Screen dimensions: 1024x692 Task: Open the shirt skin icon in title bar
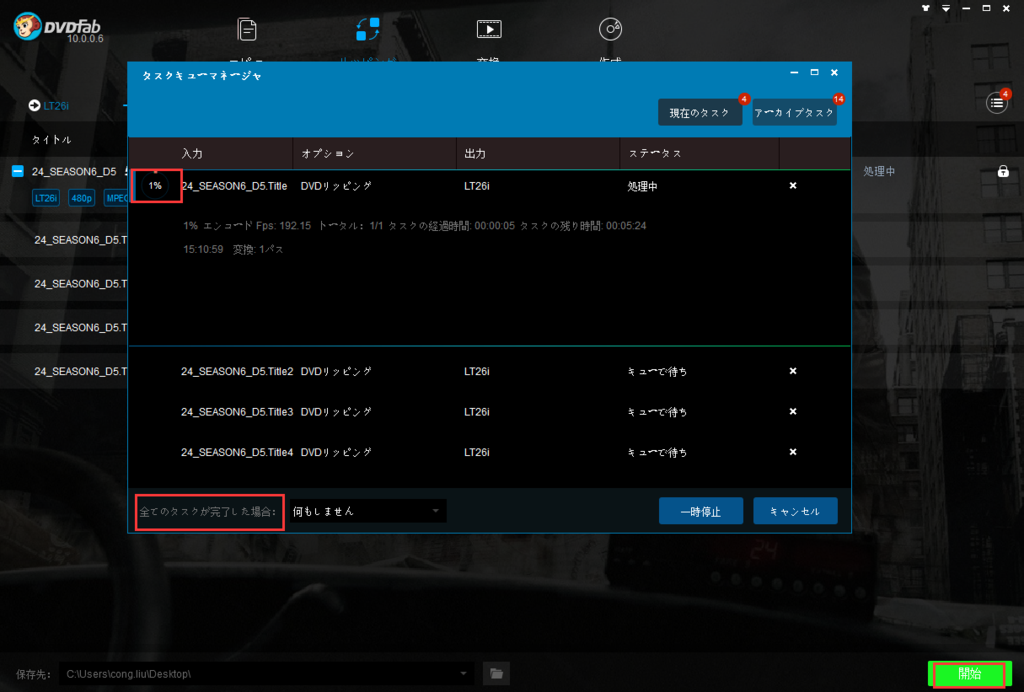tap(925, 8)
